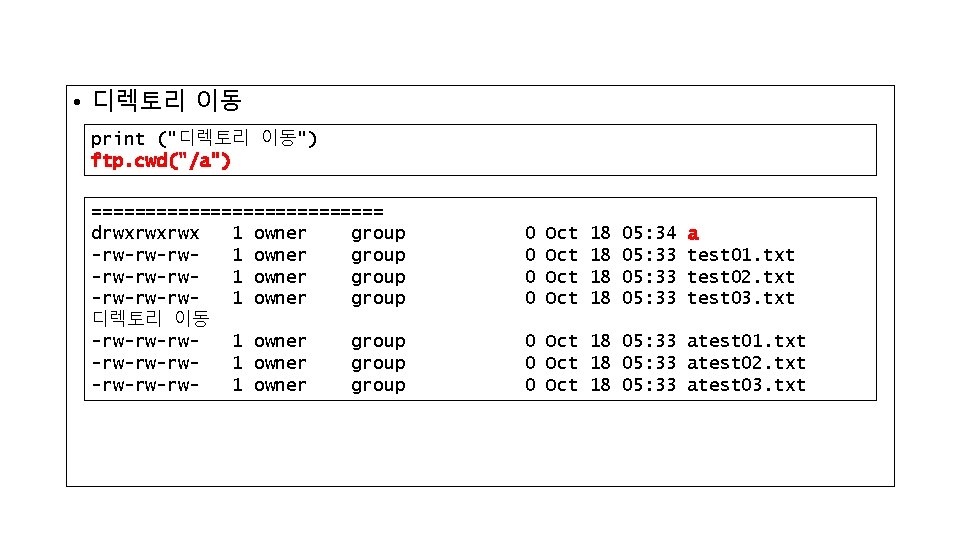The width and height of the screenshot is (960, 540).
Task: Select the red ftp.cwd("/a") code line
Action: [x=161, y=160]
